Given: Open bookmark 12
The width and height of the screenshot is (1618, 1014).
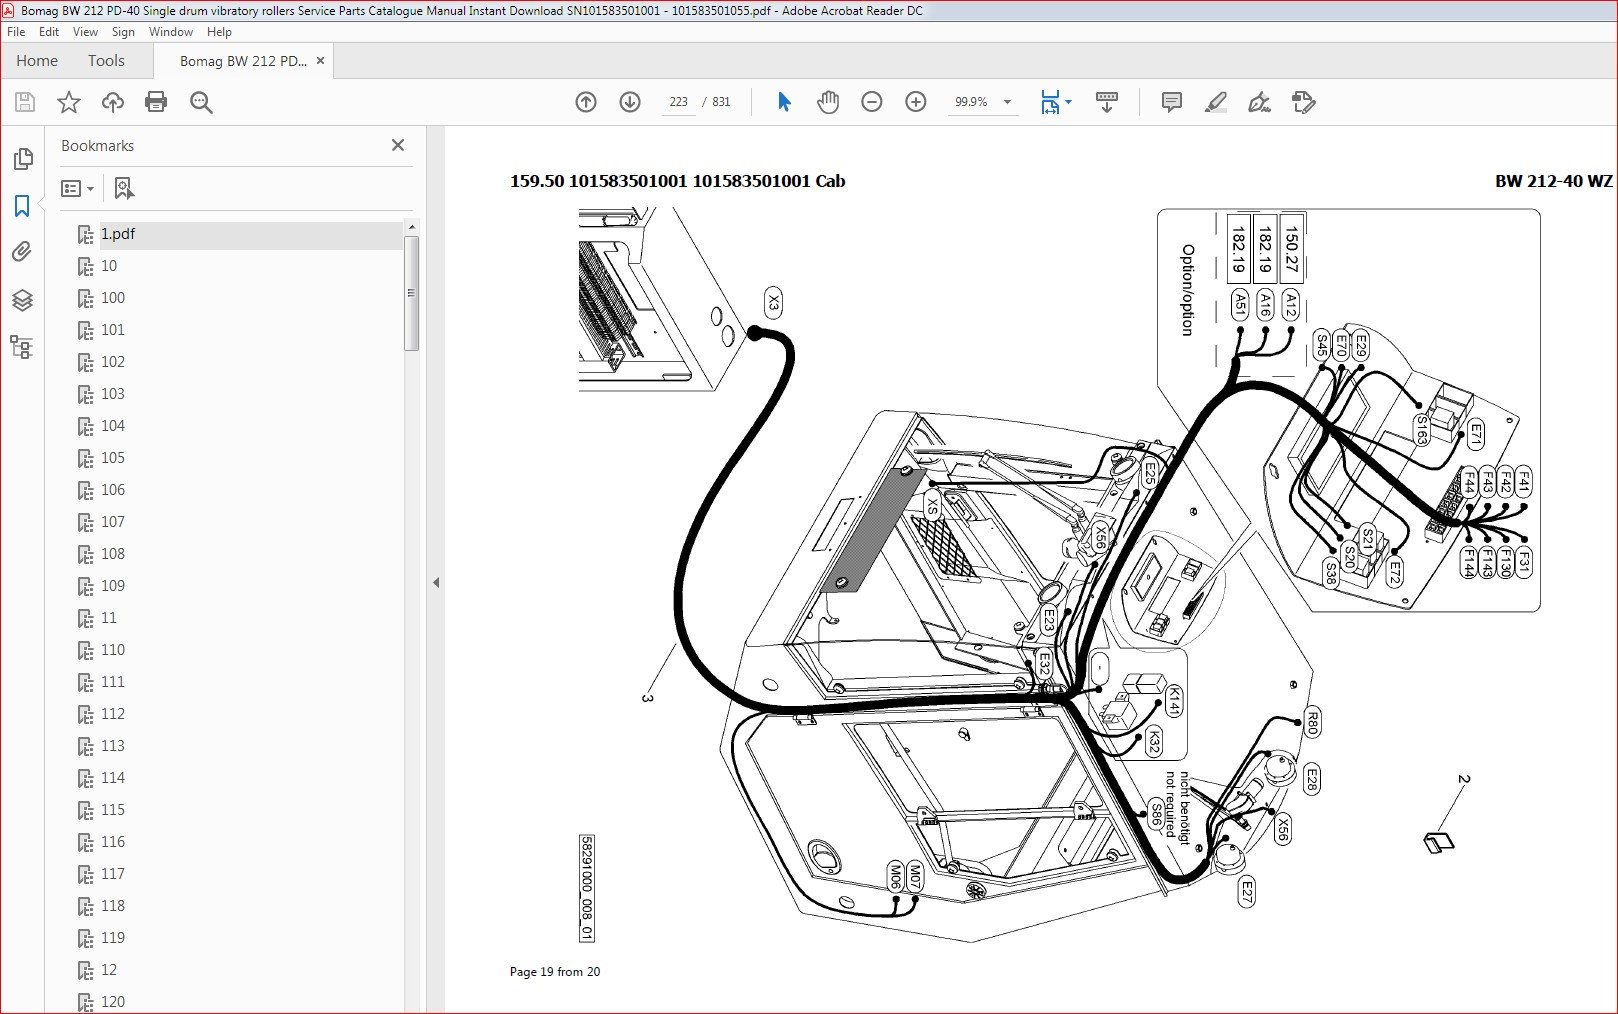Looking at the screenshot, I should [108, 970].
